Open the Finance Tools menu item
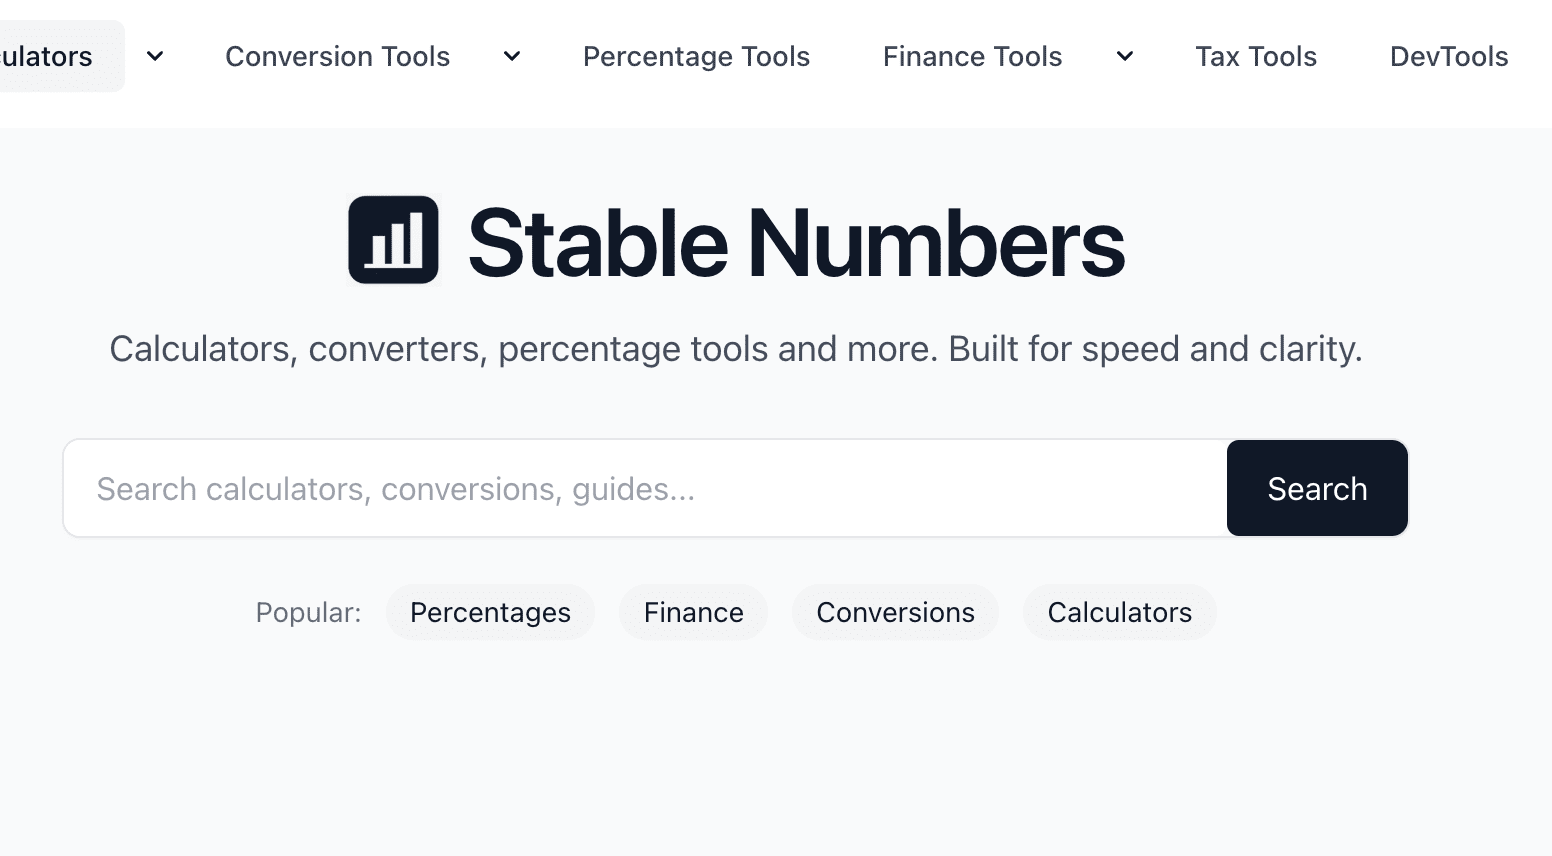This screenshot has width=1552, height=856. [971, 56]
